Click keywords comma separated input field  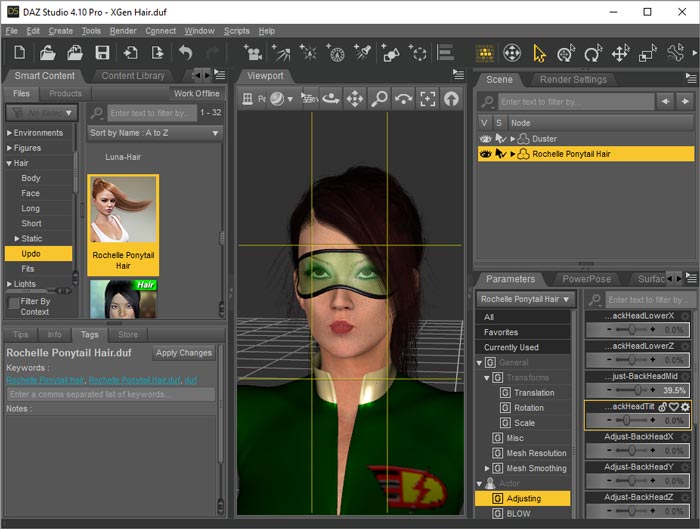[111, 395]
